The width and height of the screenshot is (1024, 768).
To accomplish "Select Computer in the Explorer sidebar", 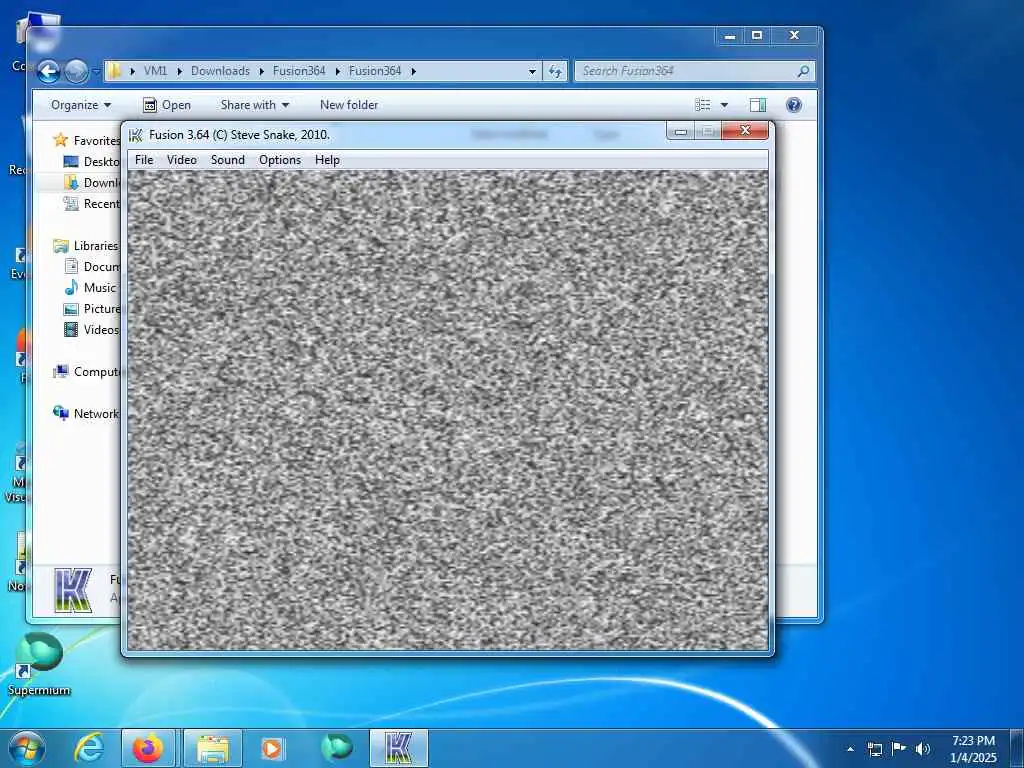I will 88,372.
